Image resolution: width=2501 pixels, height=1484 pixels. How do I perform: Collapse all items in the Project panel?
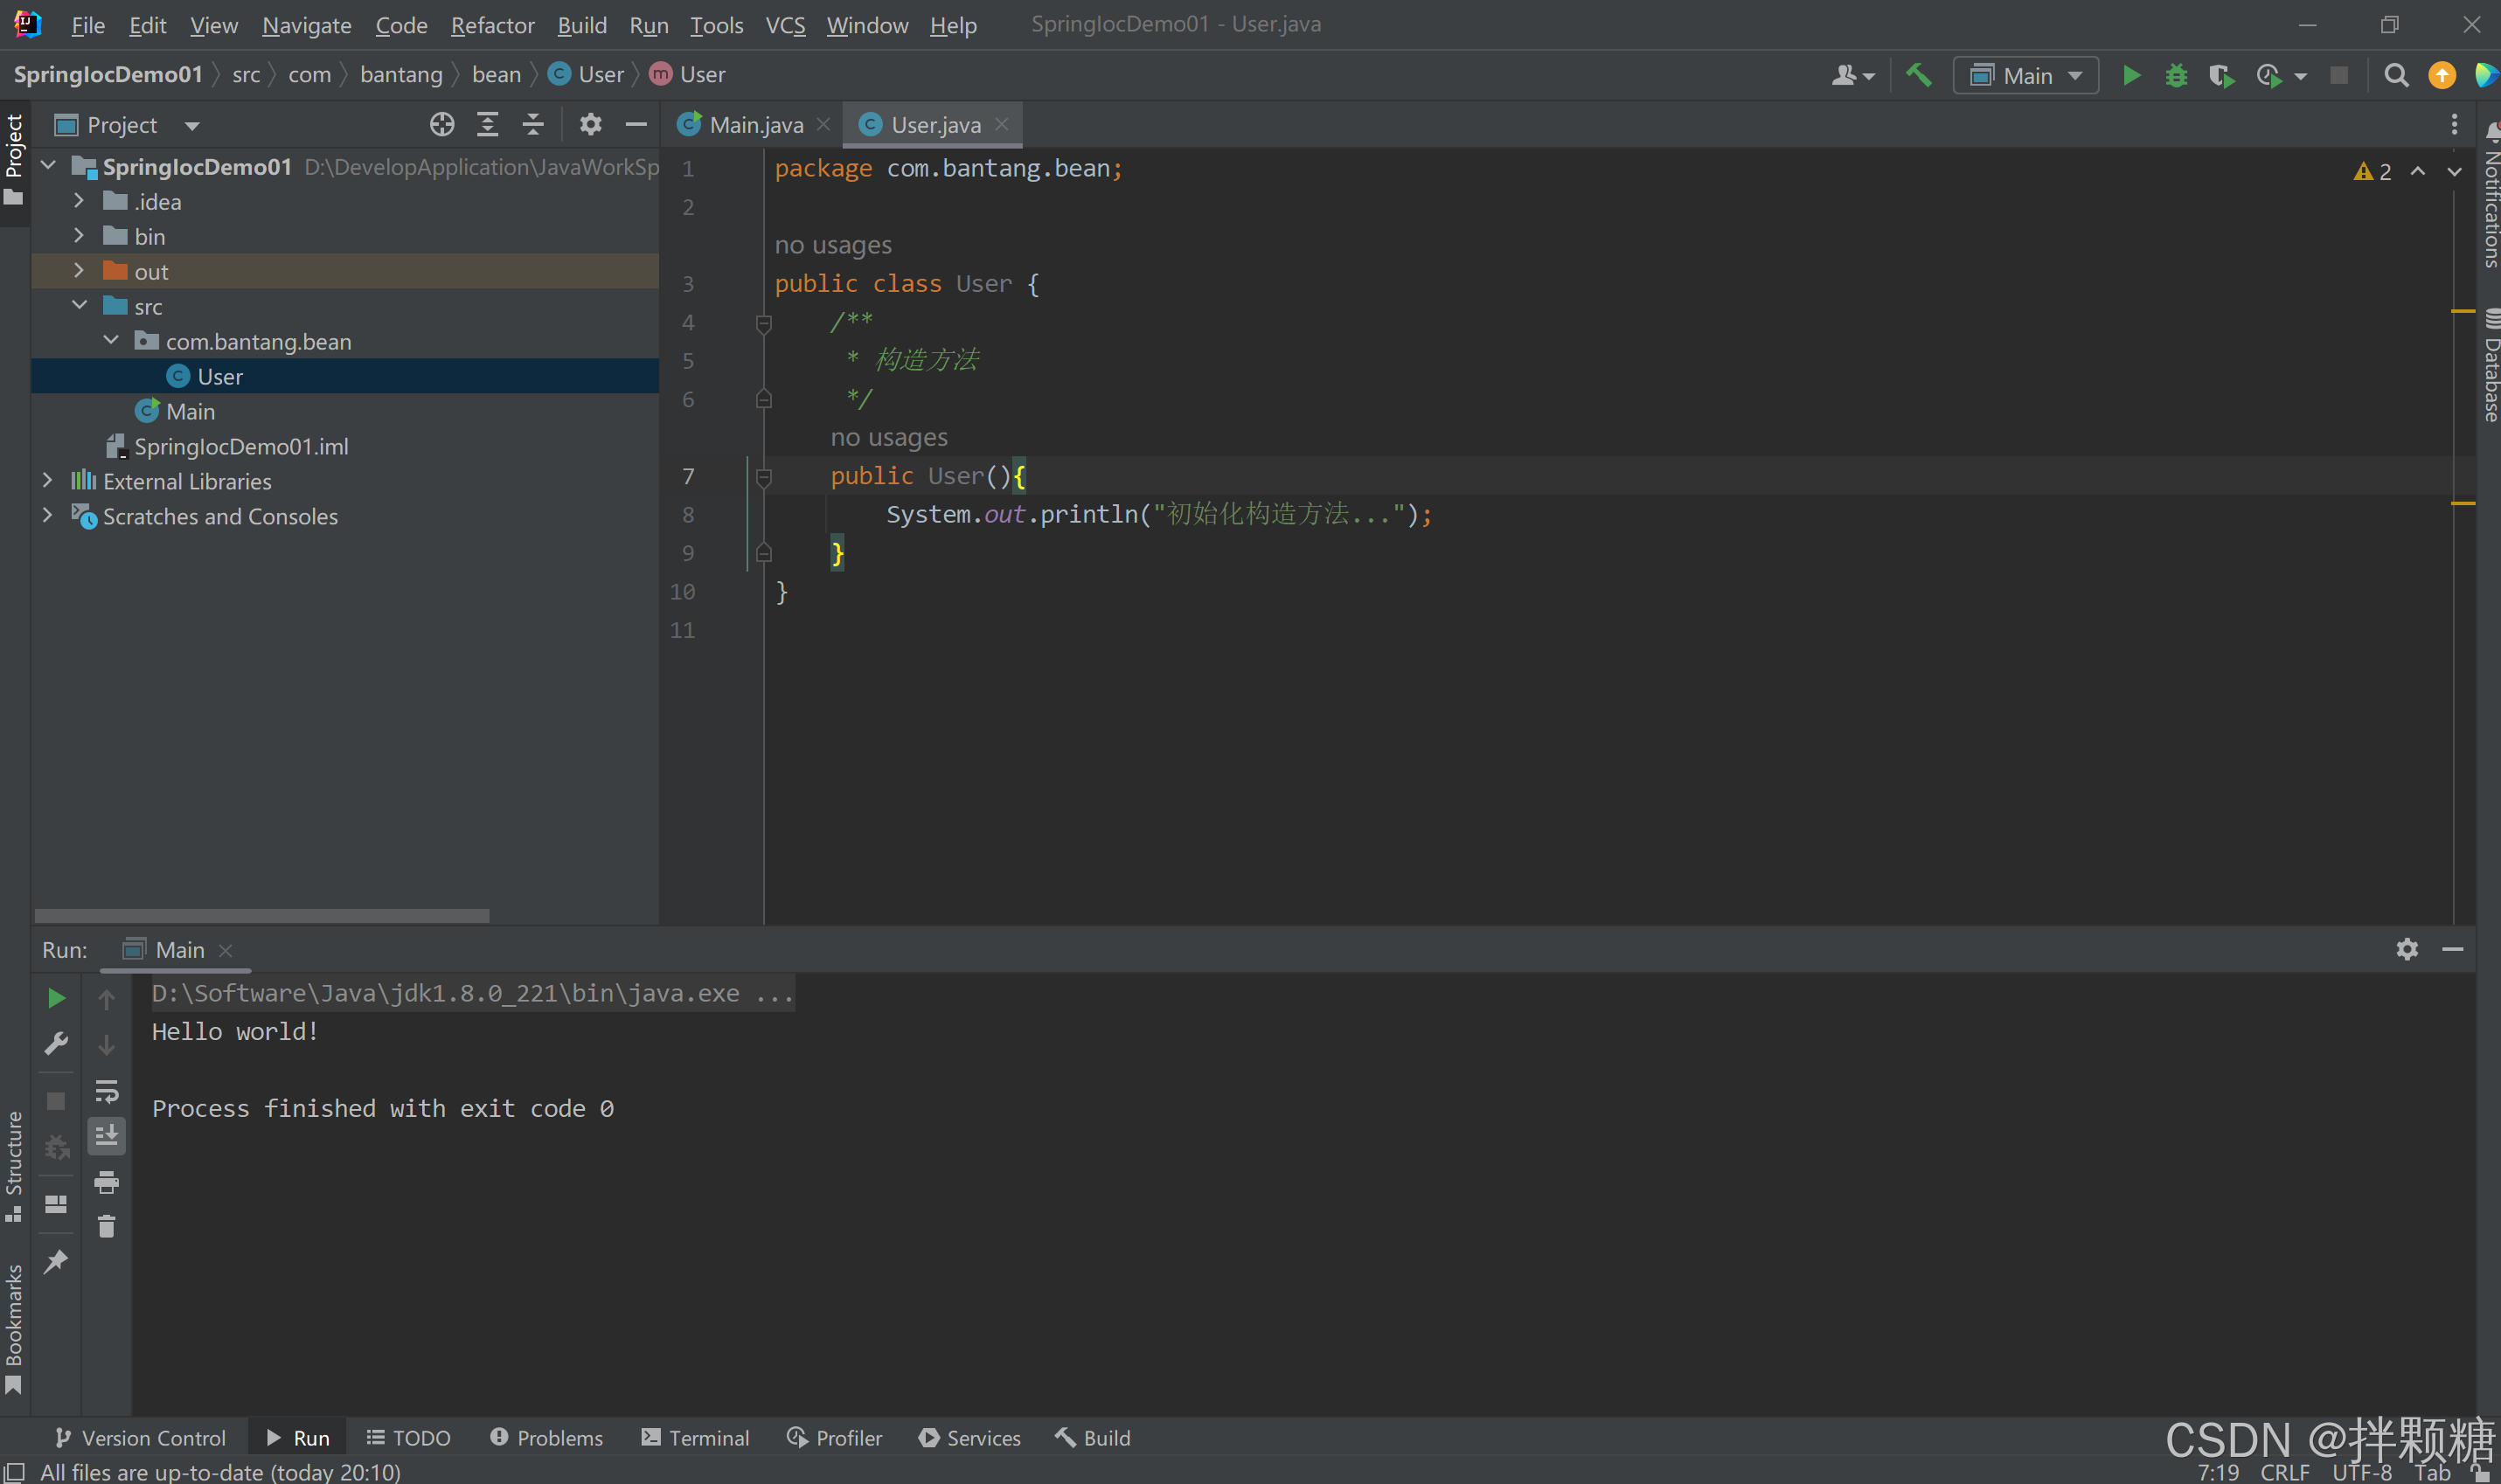[x=533, y=125]
